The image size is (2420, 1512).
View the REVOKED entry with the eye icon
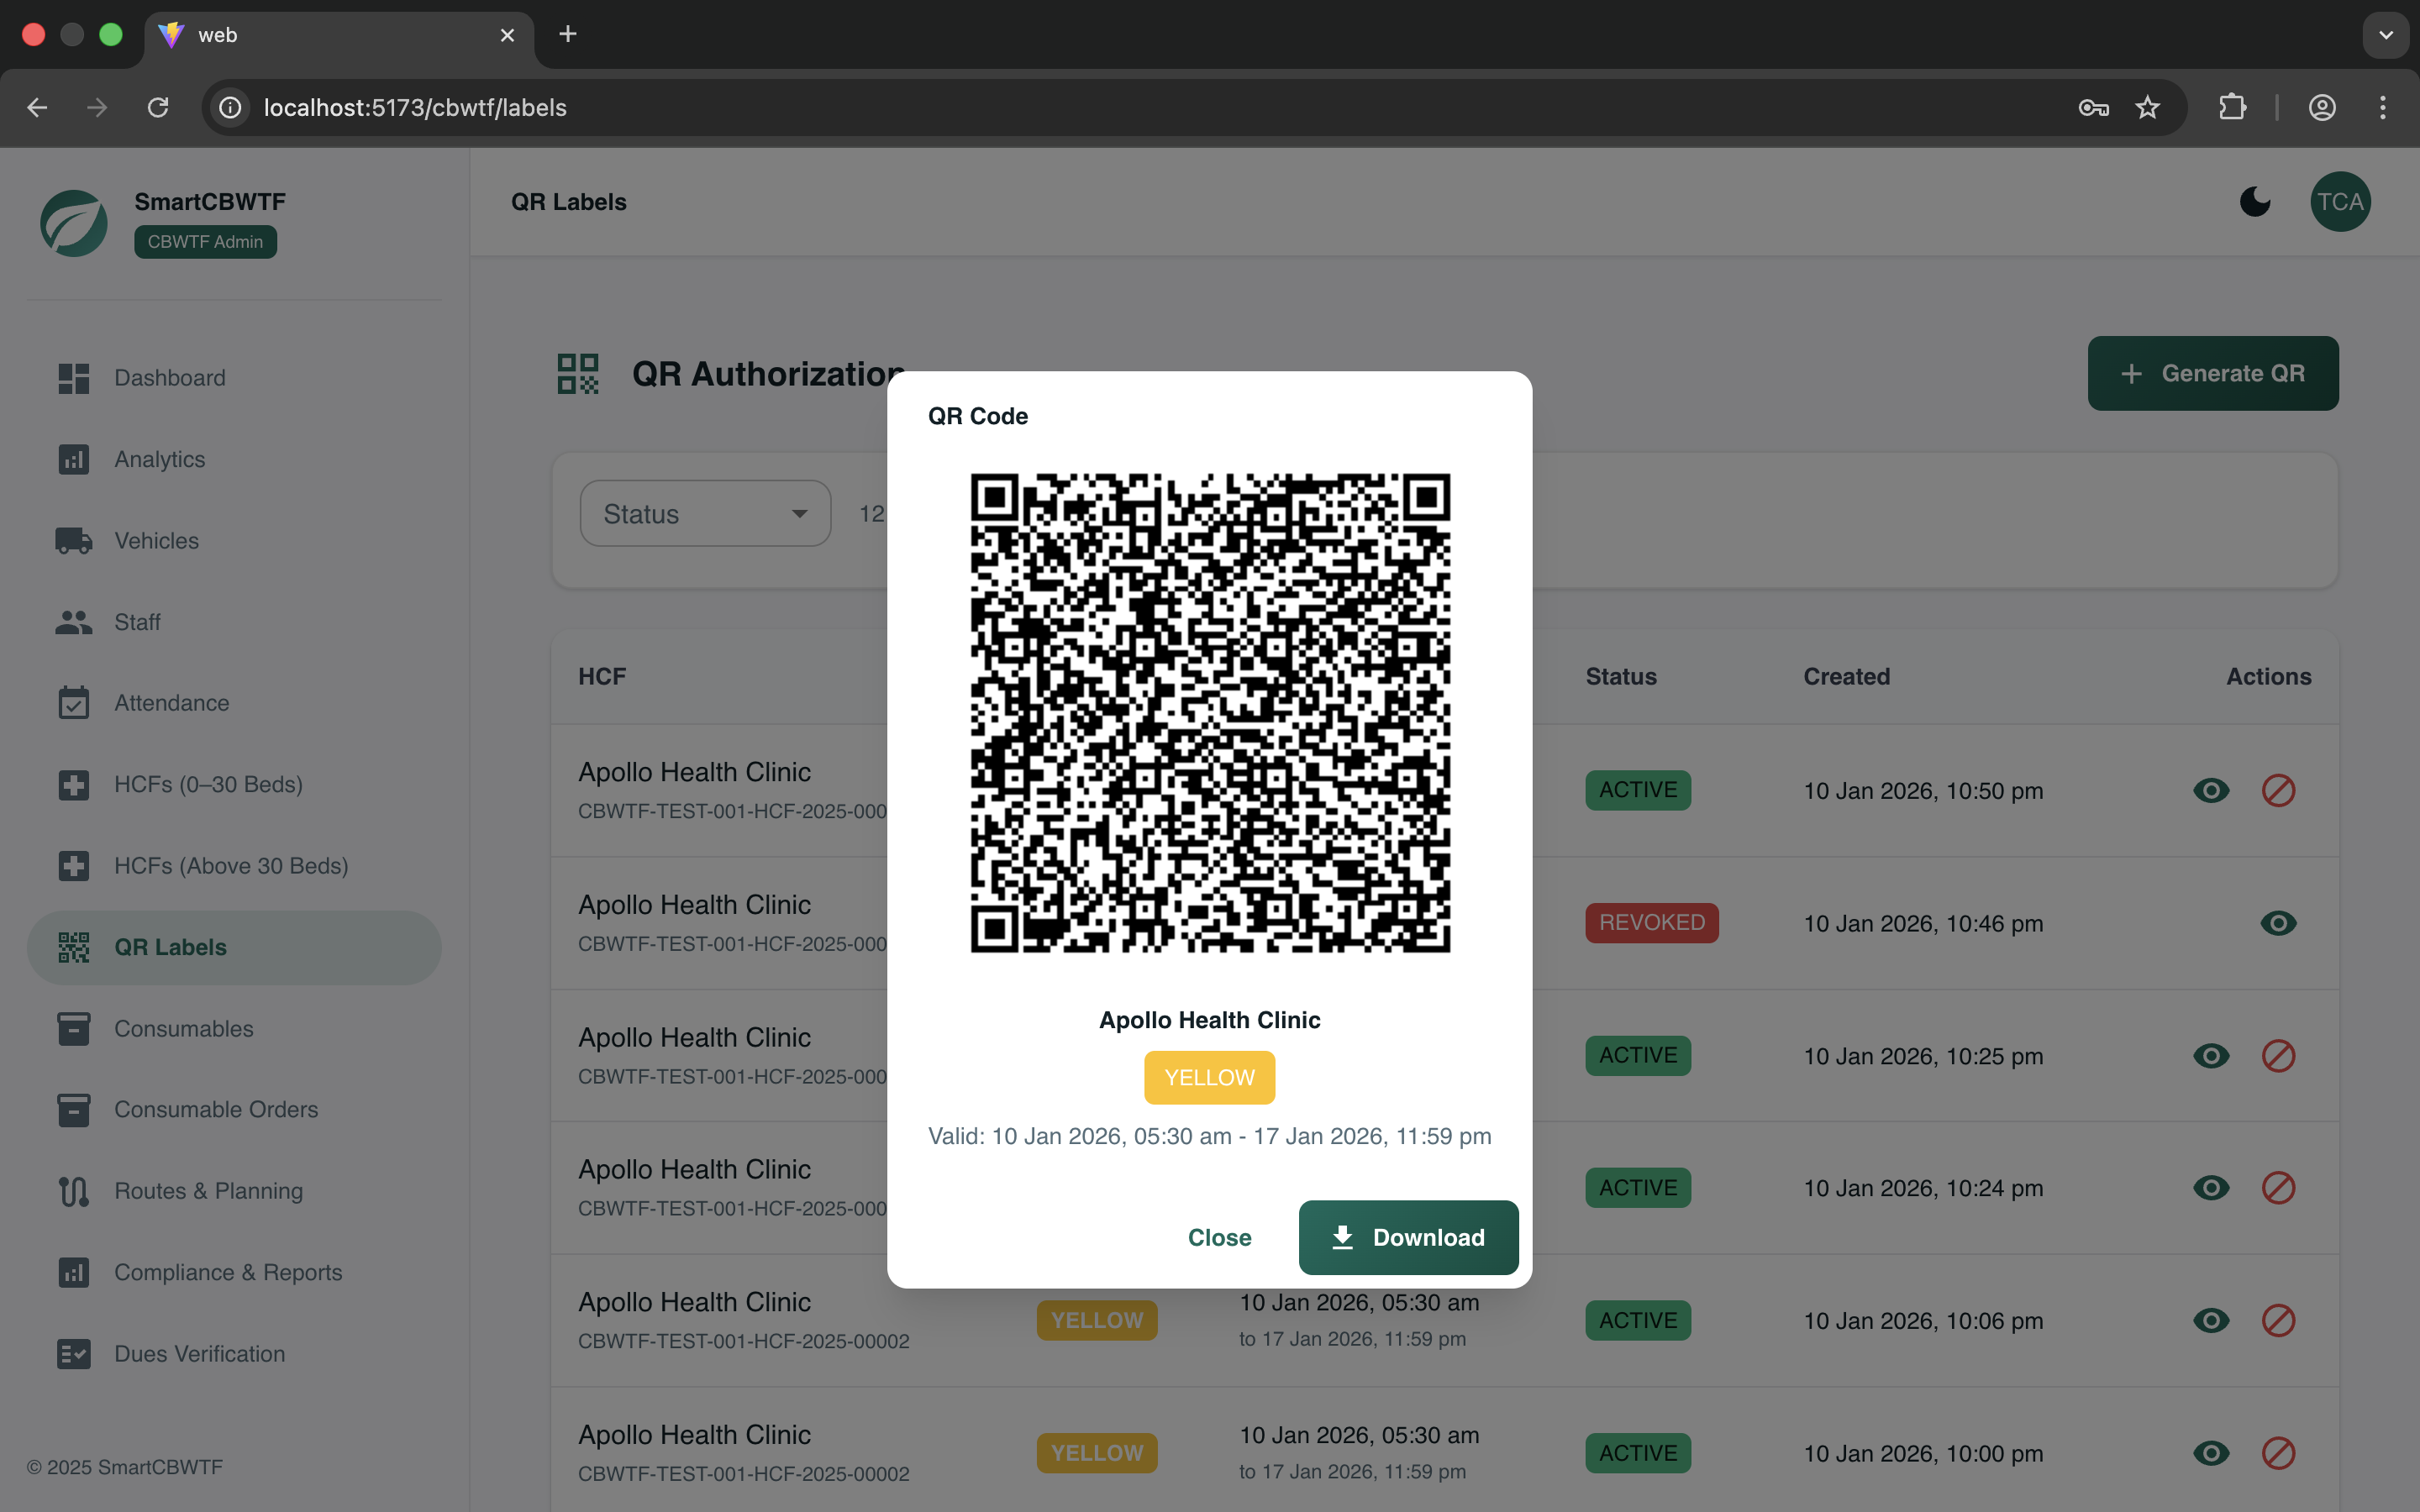coord(2278,922)
